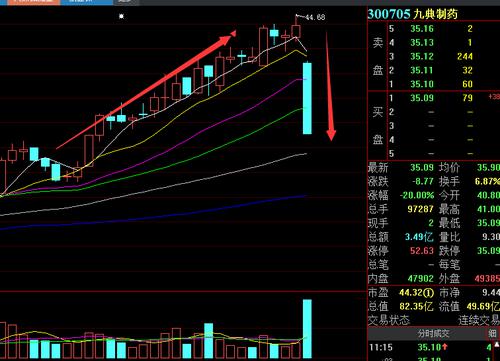The height and width of the screenshot is (361, 500).
Task: Click the red downward arrow annotation
Action: (329, 86)
